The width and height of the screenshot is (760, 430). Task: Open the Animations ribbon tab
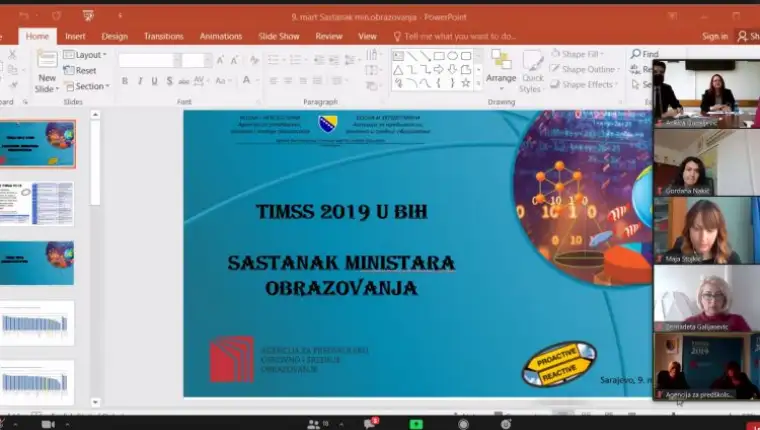(221, 36)
